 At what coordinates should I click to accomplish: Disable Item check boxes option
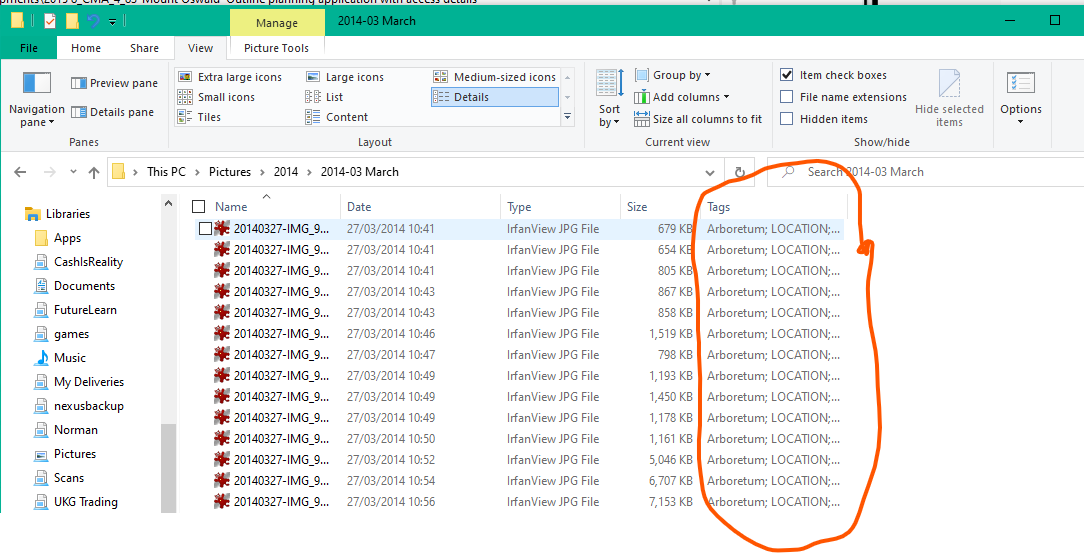tap(787, 75)
